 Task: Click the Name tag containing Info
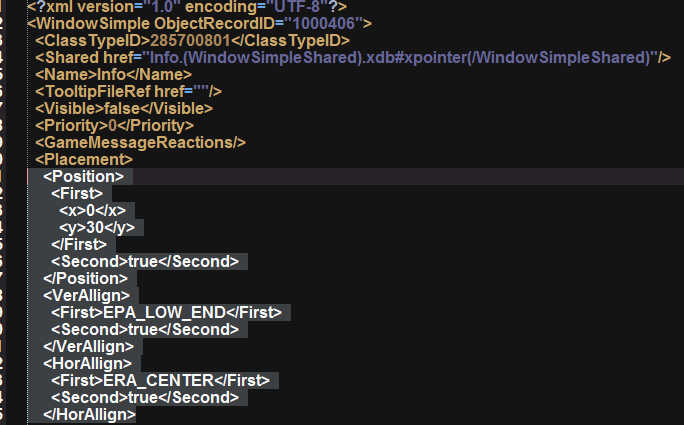[x=113, y=74]
